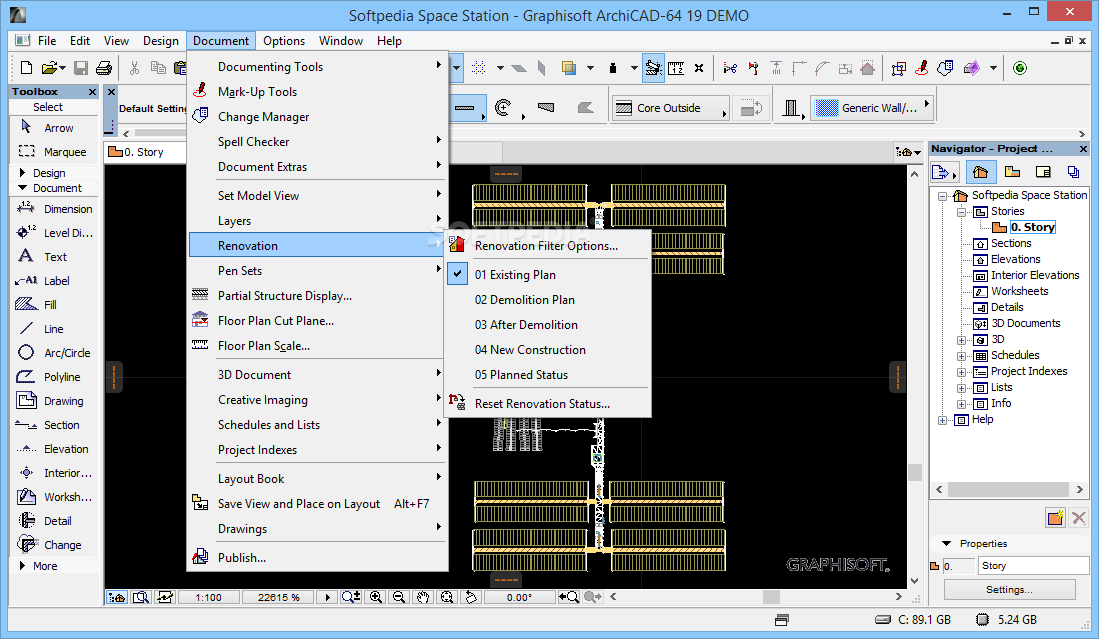The height and width of the screenshot is (639, 1099).
Task: Click the pan hand icon in bottom bar
Action: click(x=423, y=597)
